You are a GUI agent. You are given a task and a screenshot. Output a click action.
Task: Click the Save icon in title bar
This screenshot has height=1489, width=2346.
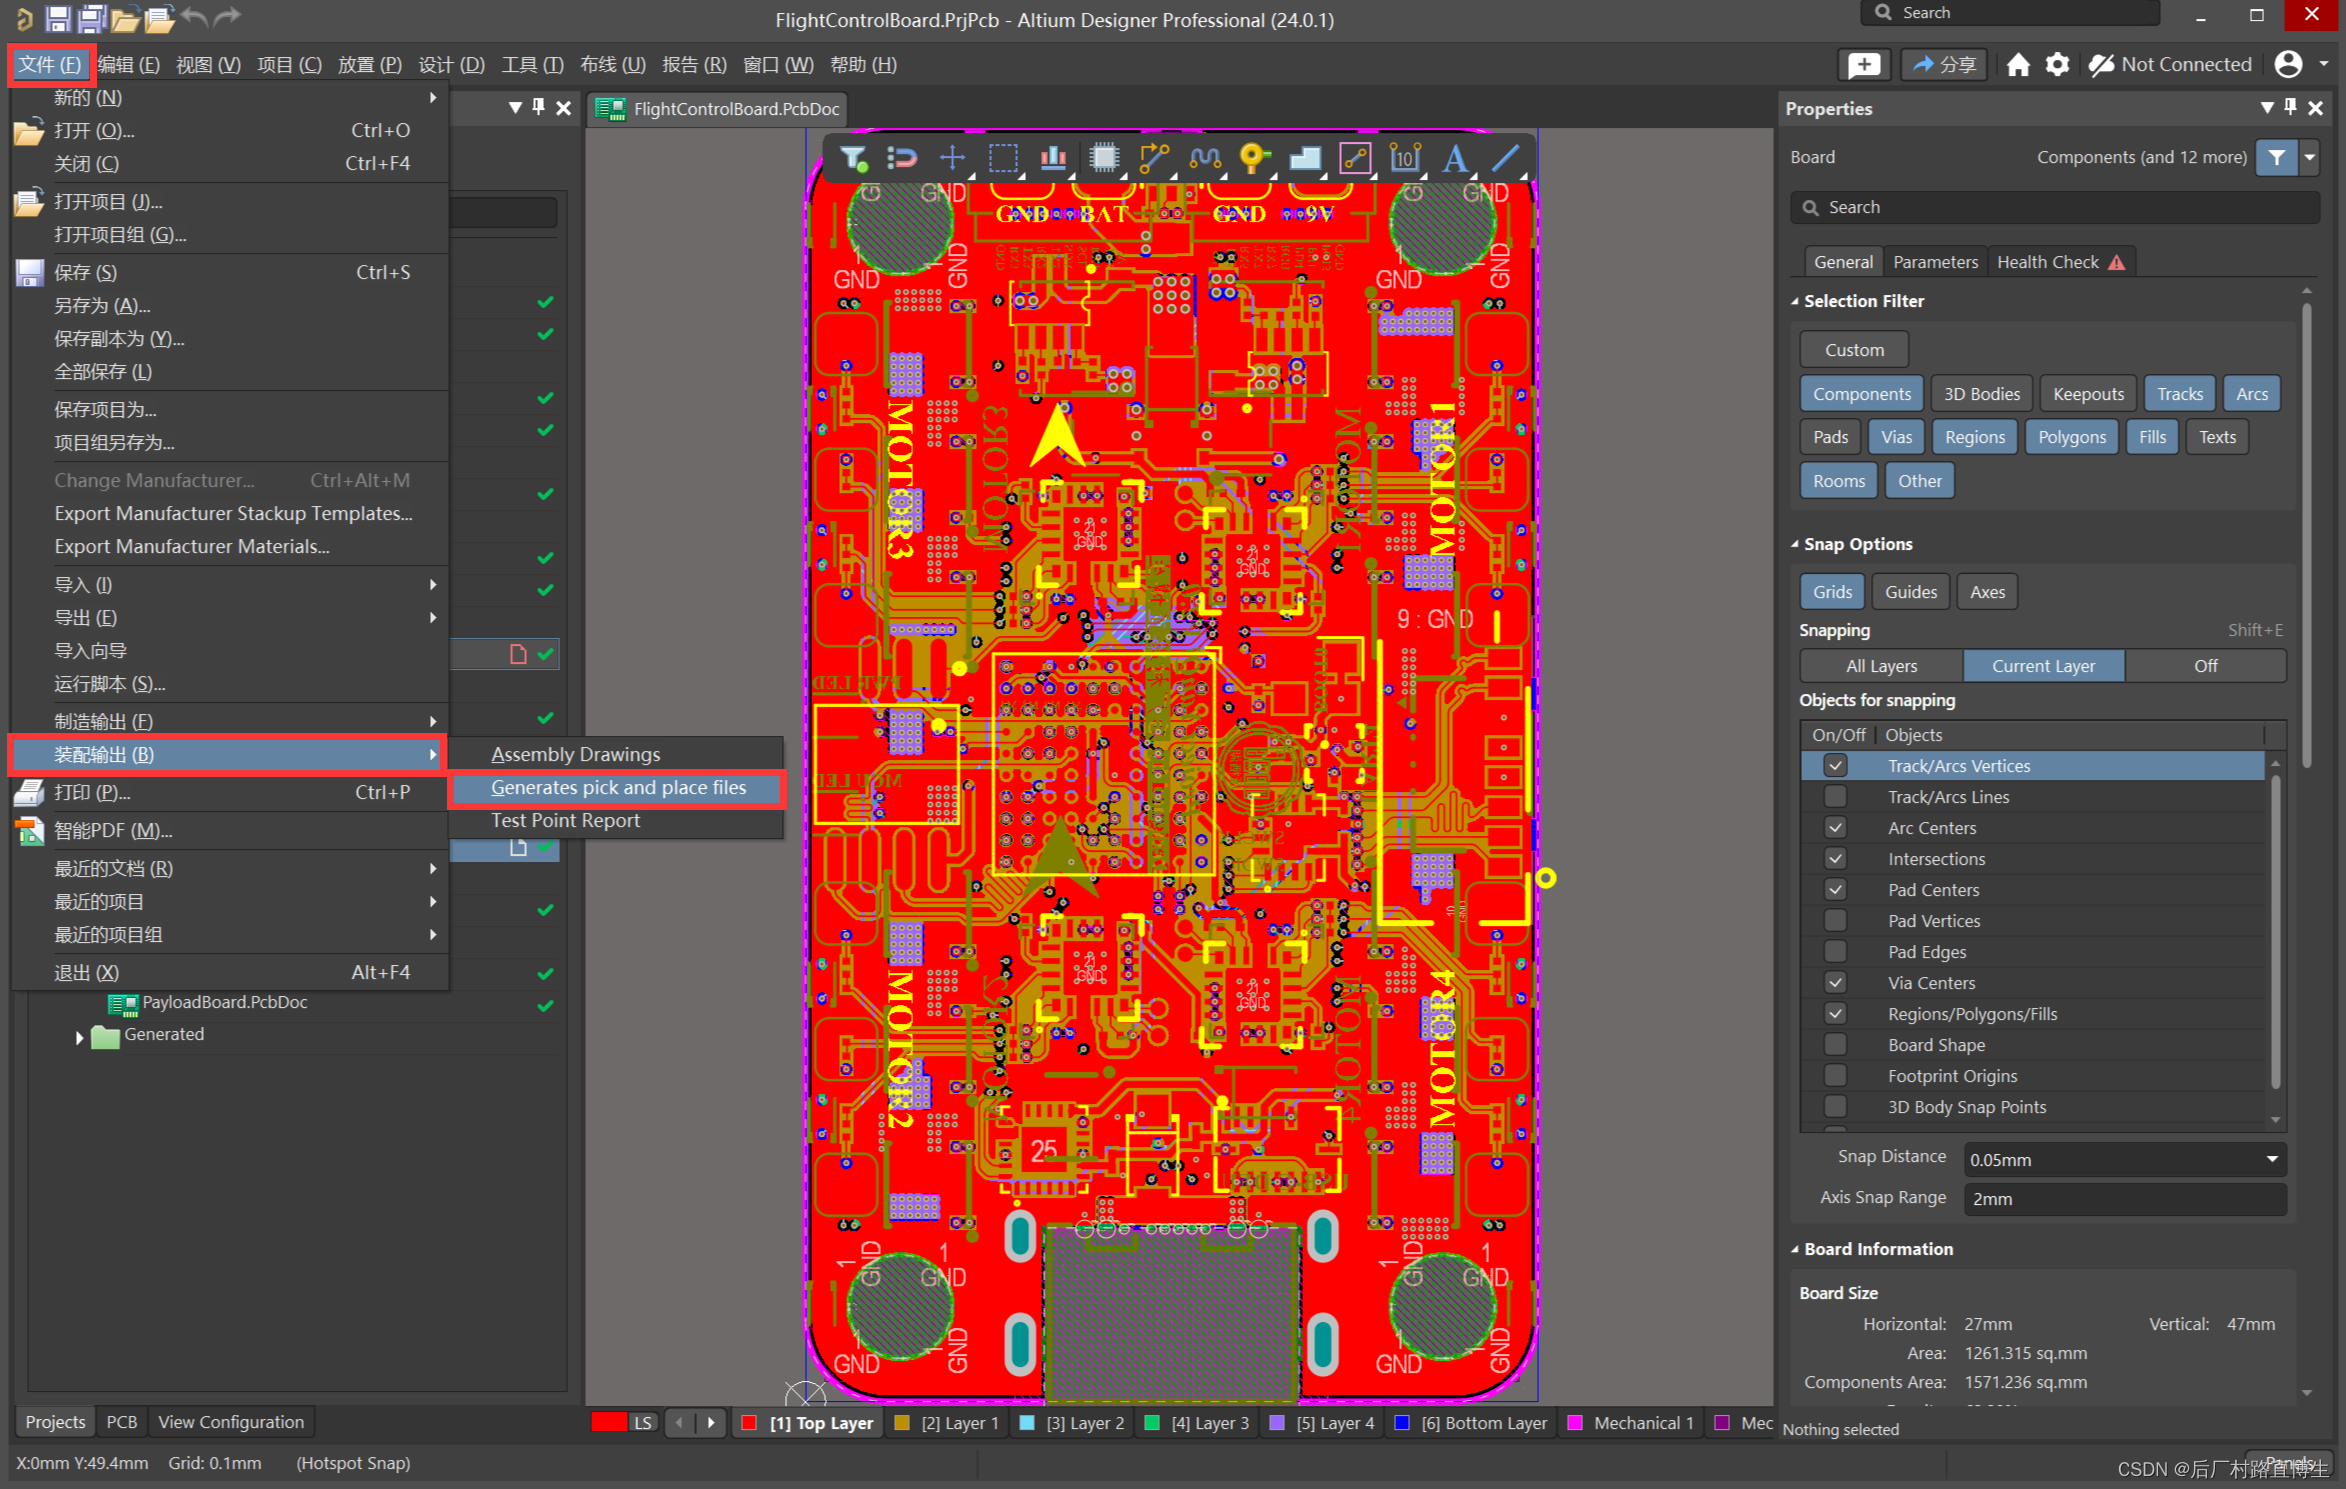pos(58,18)
